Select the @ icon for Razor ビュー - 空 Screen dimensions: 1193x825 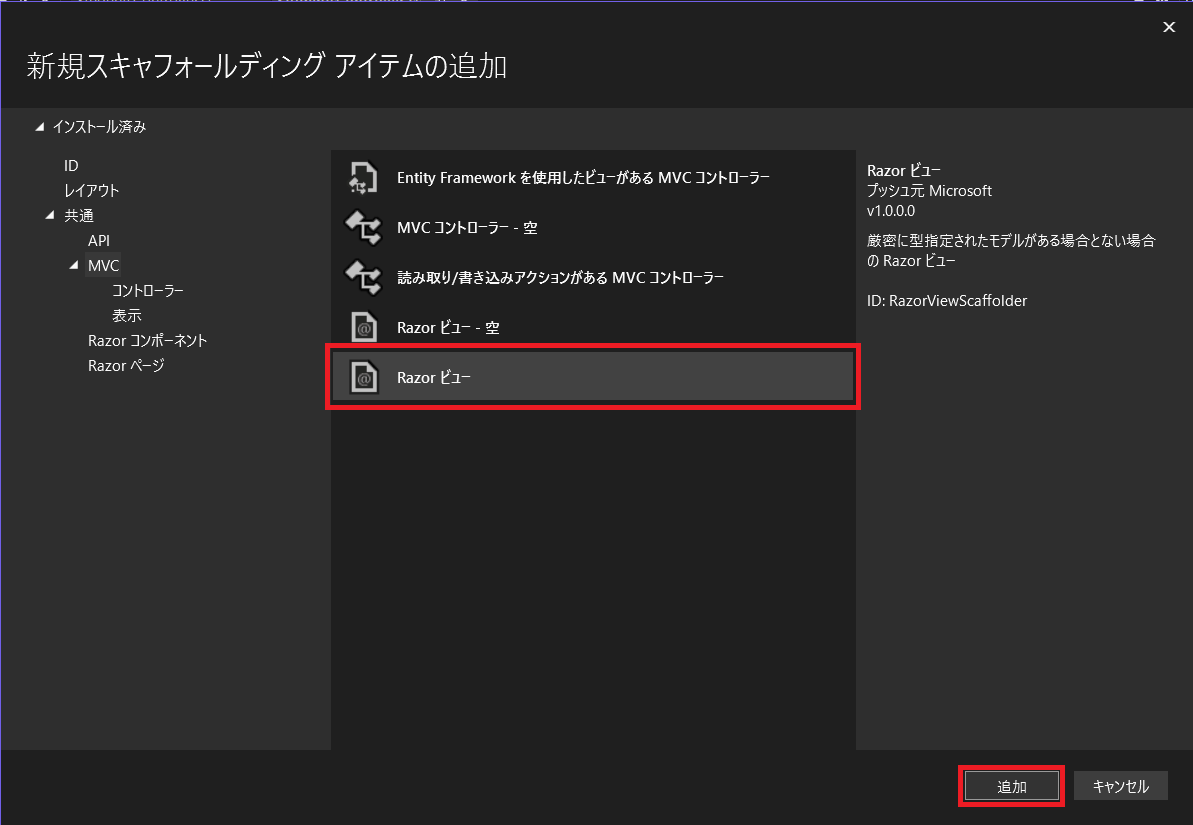pos(362,327)
